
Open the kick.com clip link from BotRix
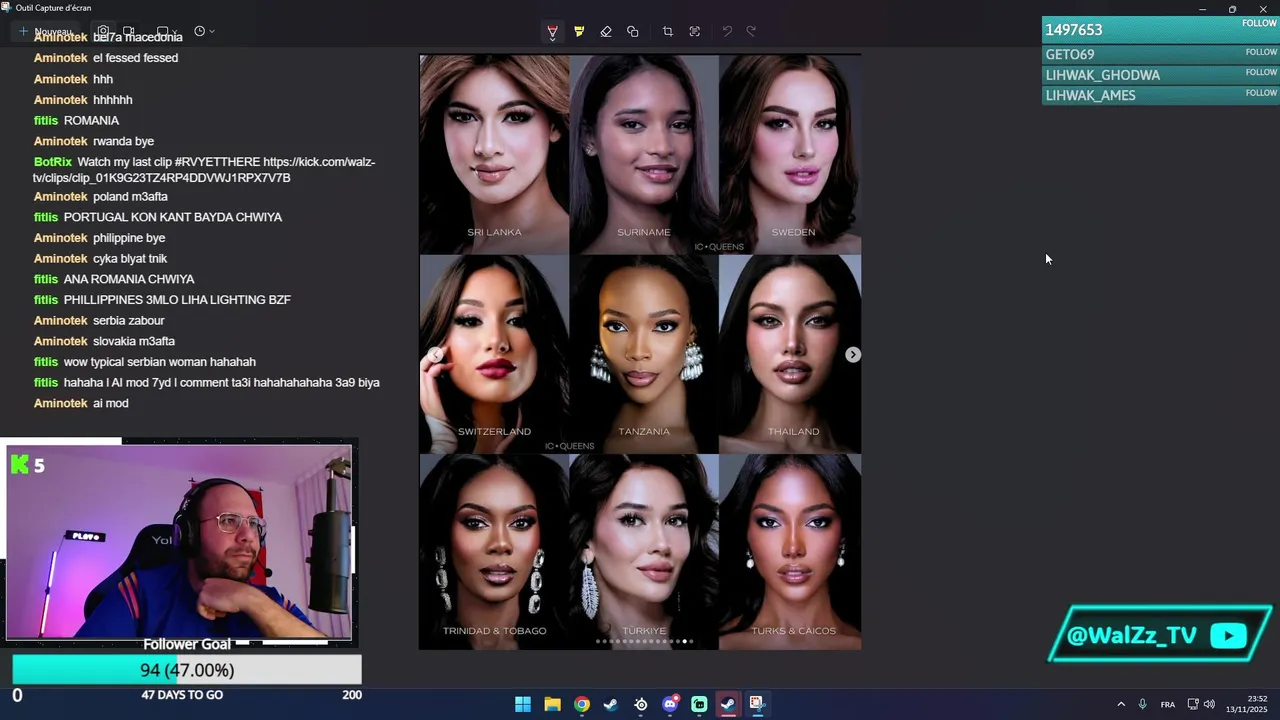pos(204,170)
